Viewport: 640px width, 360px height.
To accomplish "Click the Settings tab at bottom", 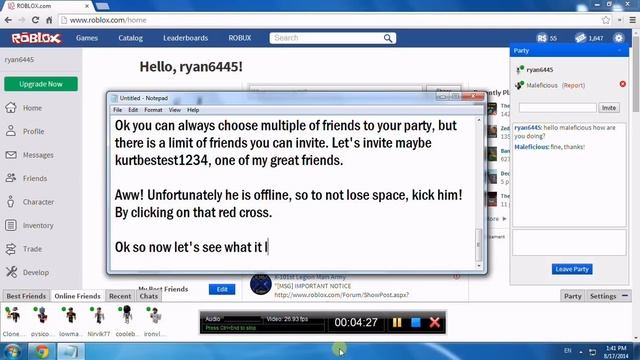I will tap(603, 296).
